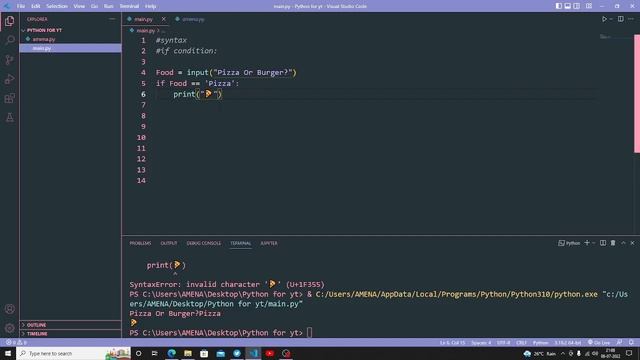Open the Terminal menu
Viewport: 640px width, 360px height.
[129, 6]
